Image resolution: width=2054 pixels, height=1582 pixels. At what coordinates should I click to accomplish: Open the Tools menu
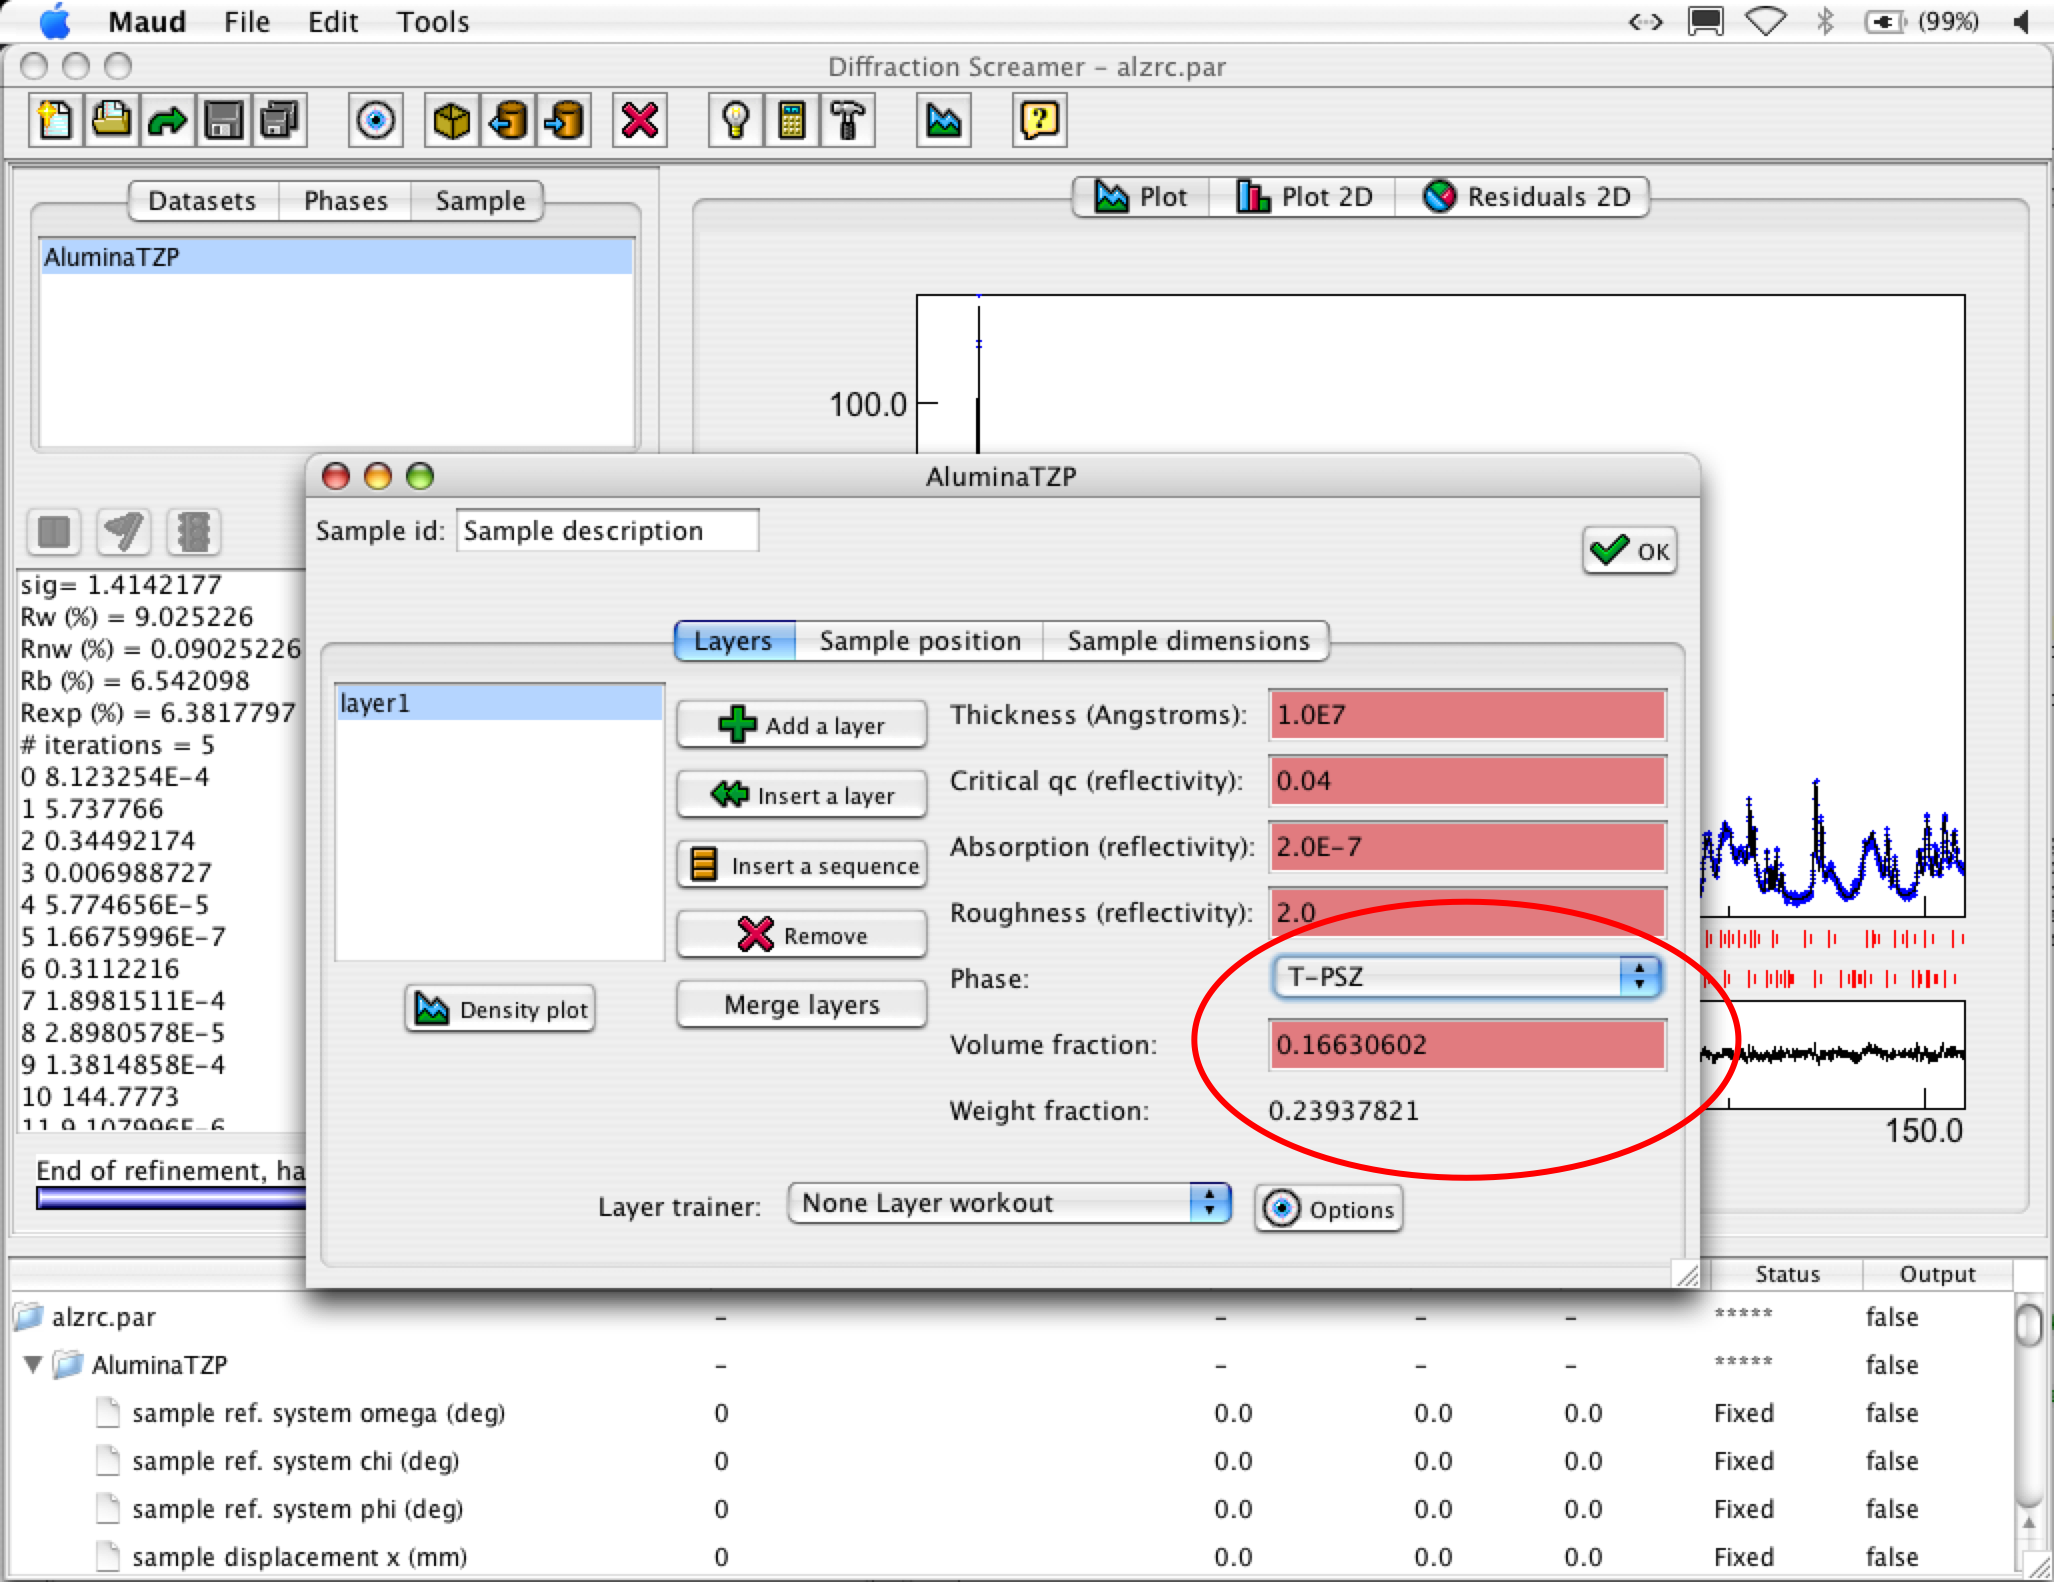[x=432, y=22]
